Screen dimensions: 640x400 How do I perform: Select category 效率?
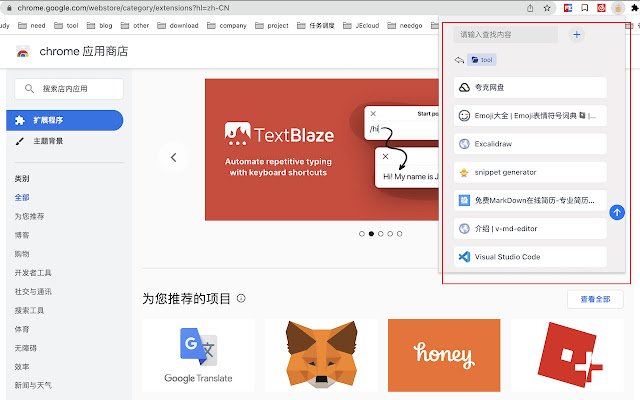pos(22,367)
